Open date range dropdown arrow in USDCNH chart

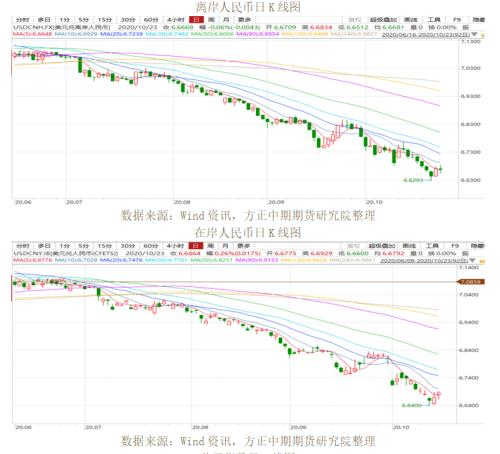pos(474,34)
